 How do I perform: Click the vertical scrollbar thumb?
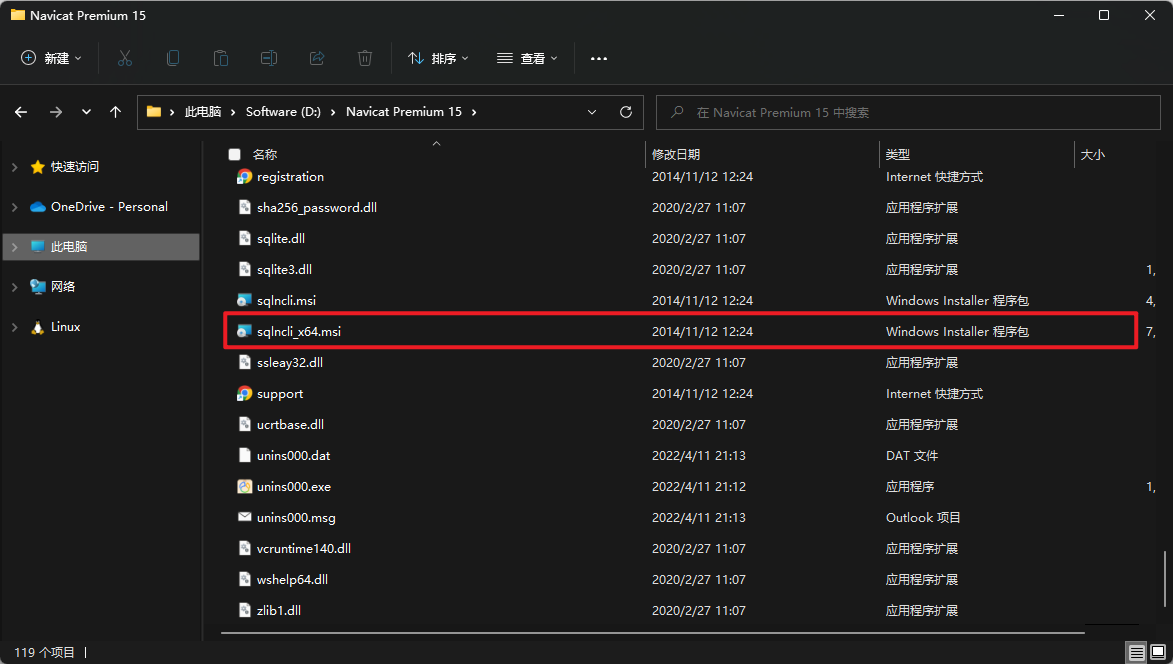pyautogui.click(x=1165, y=579)
